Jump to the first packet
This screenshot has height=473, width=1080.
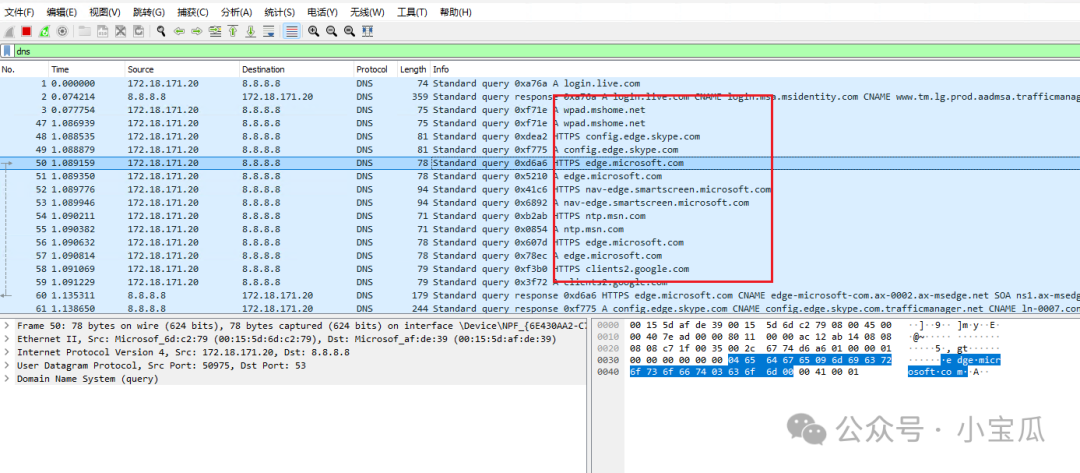[233, 31]
